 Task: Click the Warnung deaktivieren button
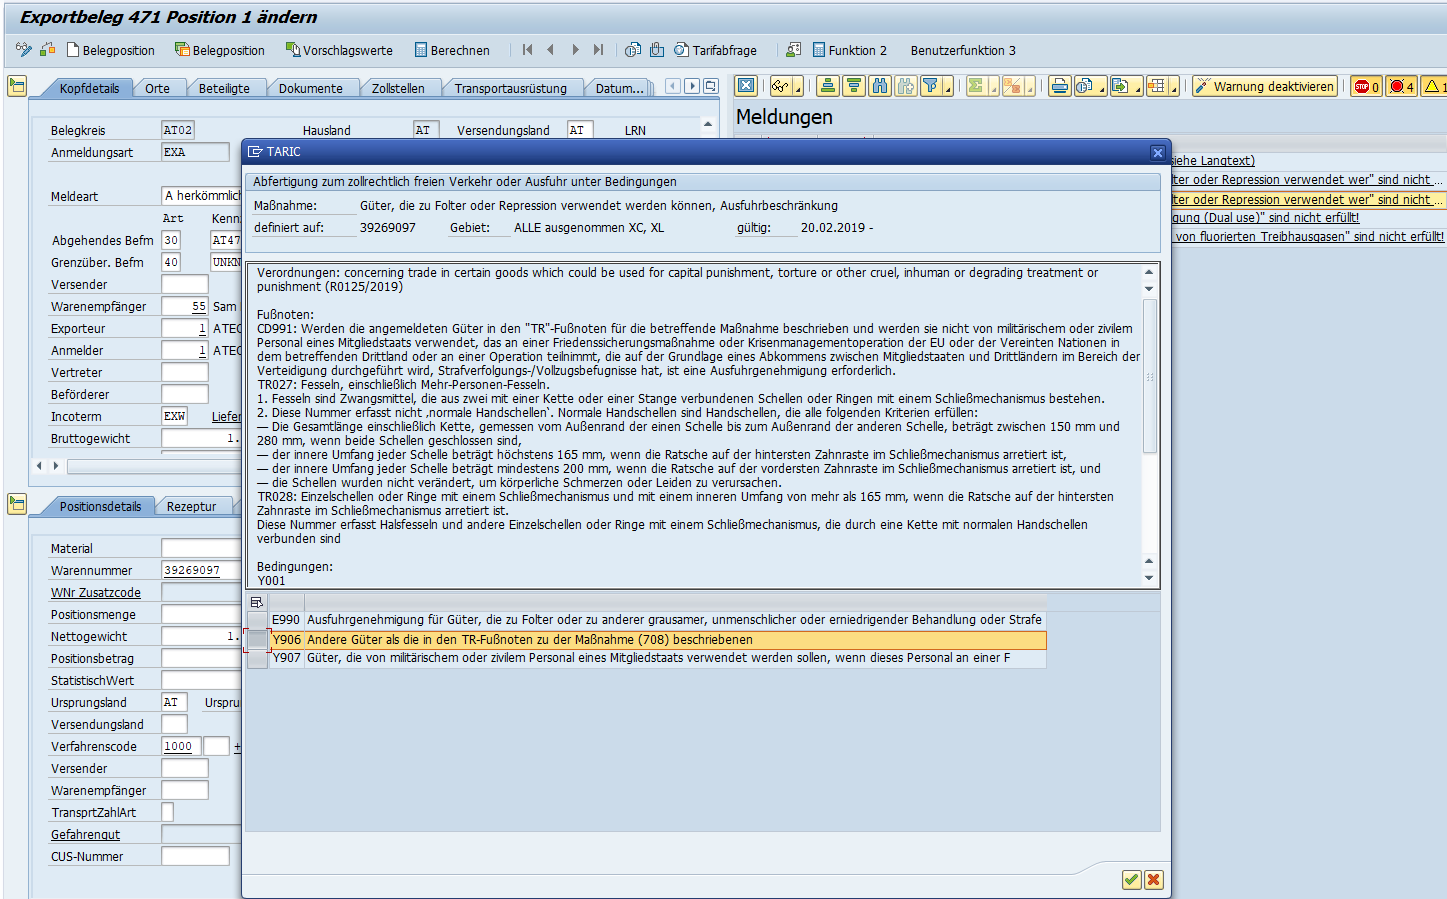(1265, 87)
